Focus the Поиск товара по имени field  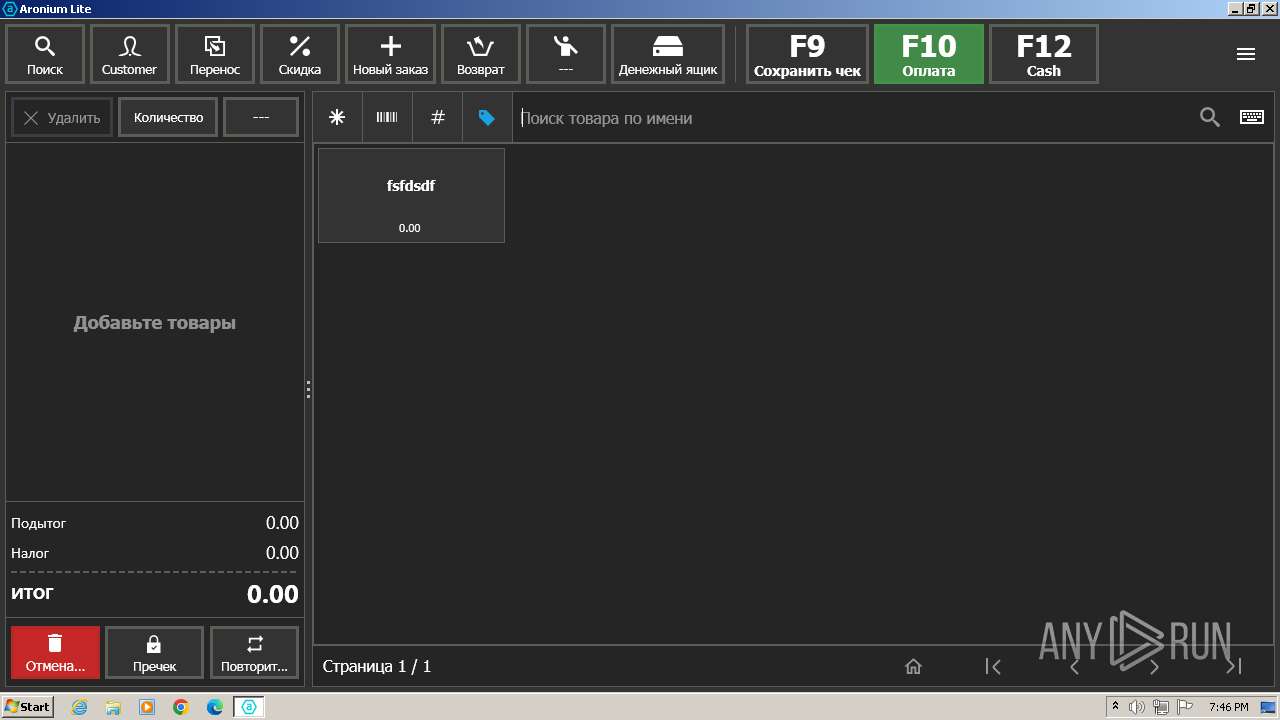[x=850, y=118]
